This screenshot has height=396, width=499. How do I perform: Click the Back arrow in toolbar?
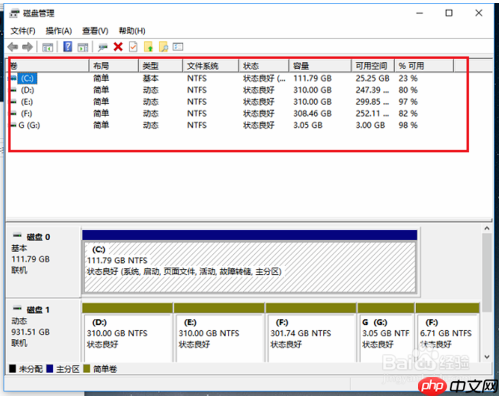pyautogui.click(x=13, y=47)
